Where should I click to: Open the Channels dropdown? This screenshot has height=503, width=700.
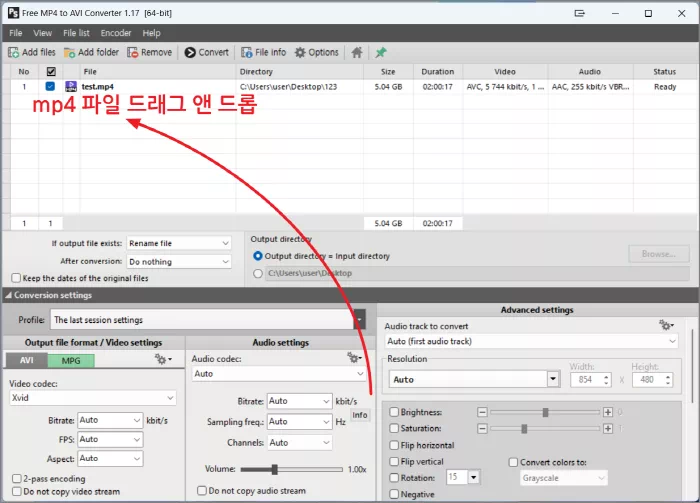(x=300, y=443)
